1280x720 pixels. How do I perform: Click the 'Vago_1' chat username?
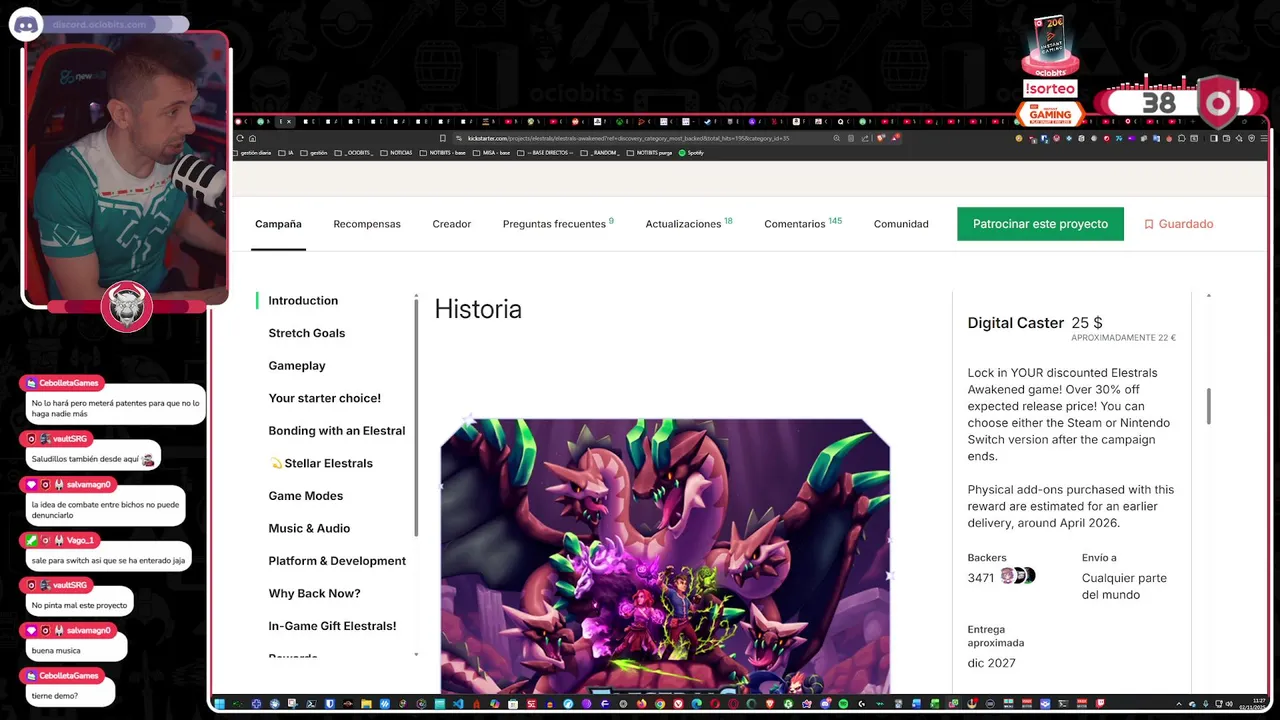[x=80, y=540]
